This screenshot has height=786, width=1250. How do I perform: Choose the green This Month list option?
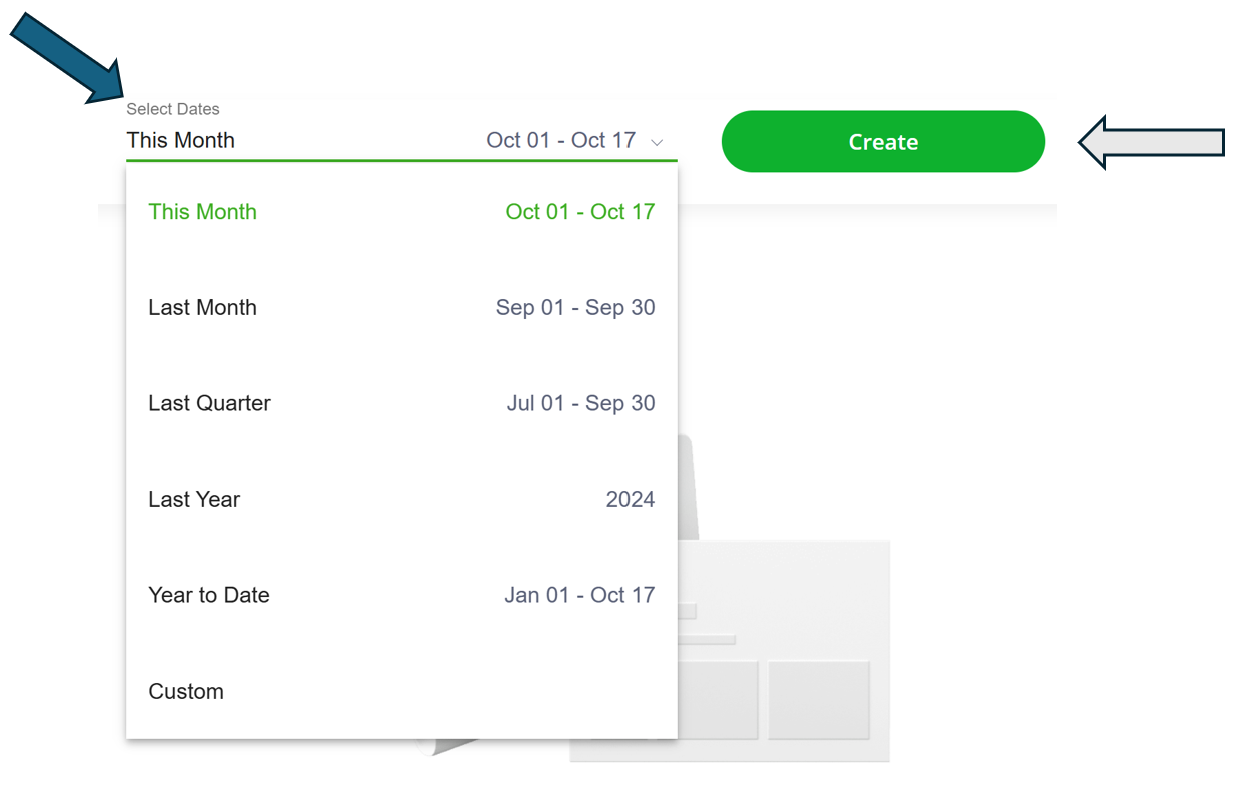[x=202, y=212]
